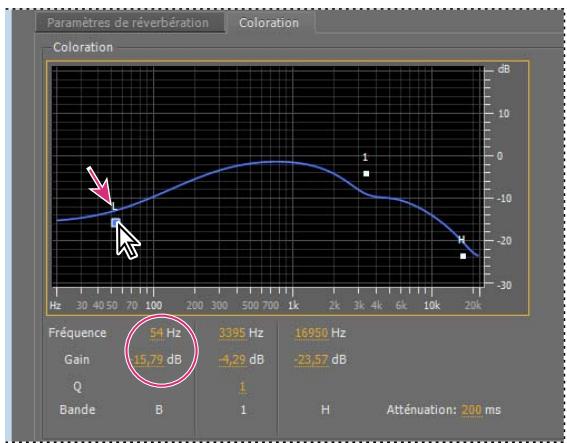Click the Q row label
Viewport: 567px width, 443px height.
pyautogui.click(x=77, y=387)
